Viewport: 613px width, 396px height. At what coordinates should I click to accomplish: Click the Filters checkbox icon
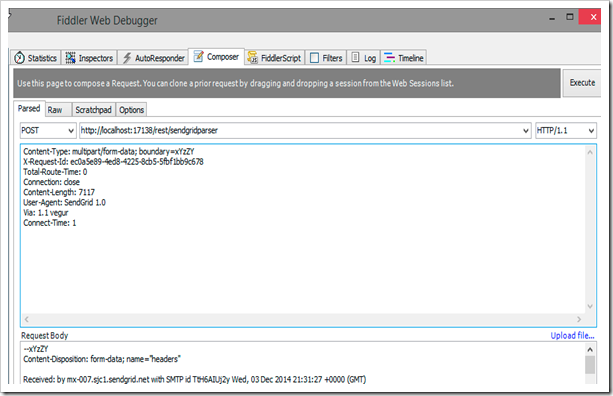314,58
